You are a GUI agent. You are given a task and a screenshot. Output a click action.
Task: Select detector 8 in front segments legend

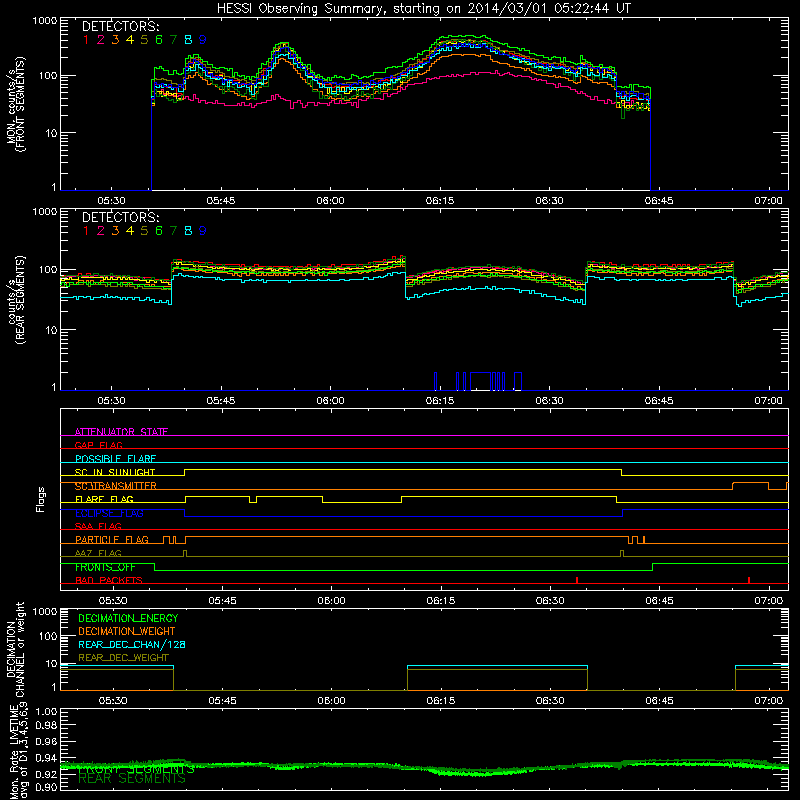click(x=188, y=40)
